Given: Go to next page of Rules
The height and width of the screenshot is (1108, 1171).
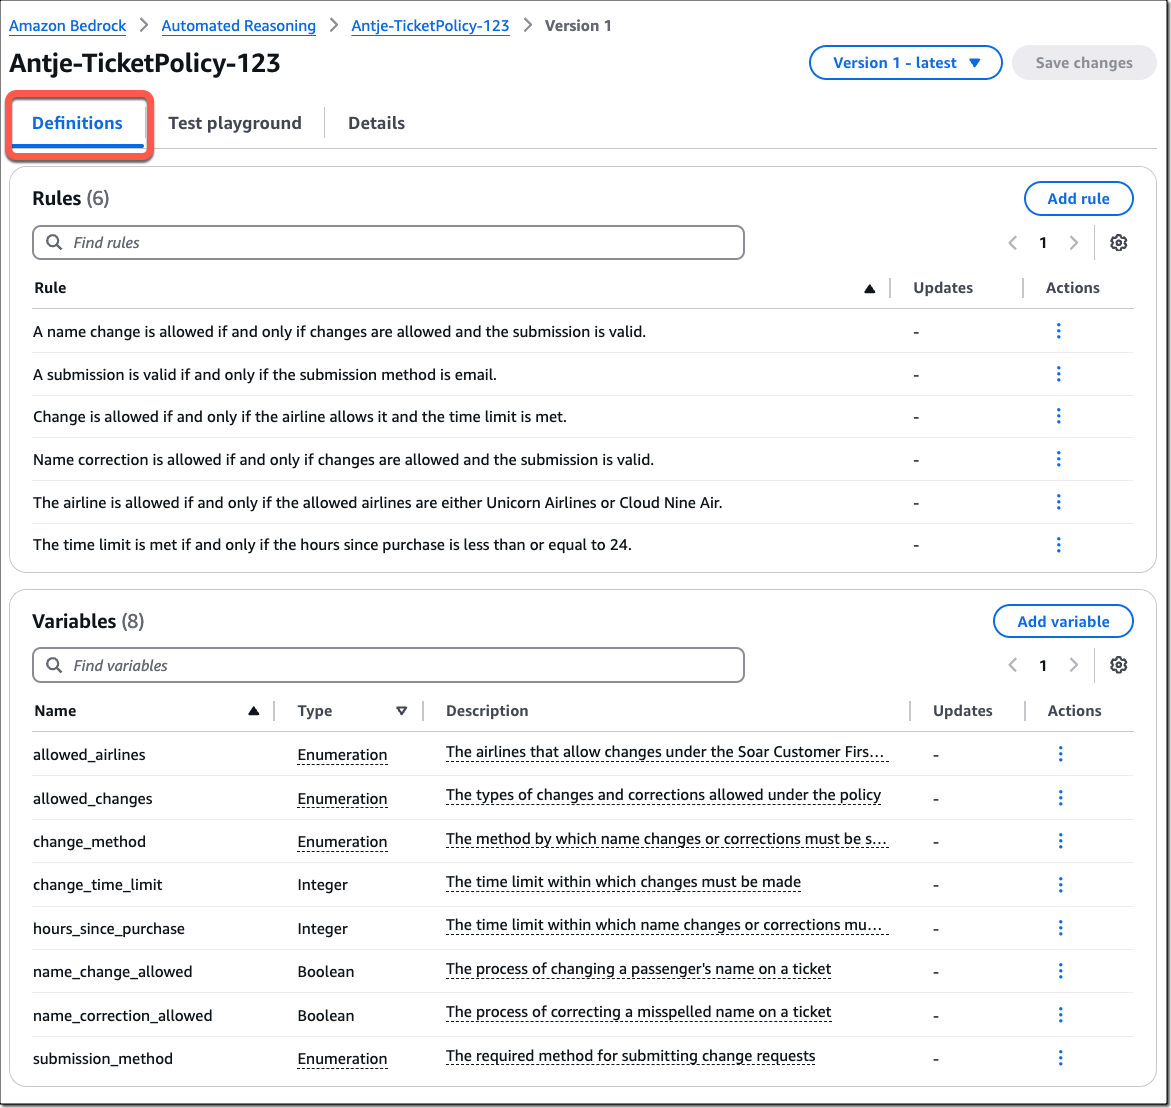Looking at the screenshot, I should click(1073, 243).
